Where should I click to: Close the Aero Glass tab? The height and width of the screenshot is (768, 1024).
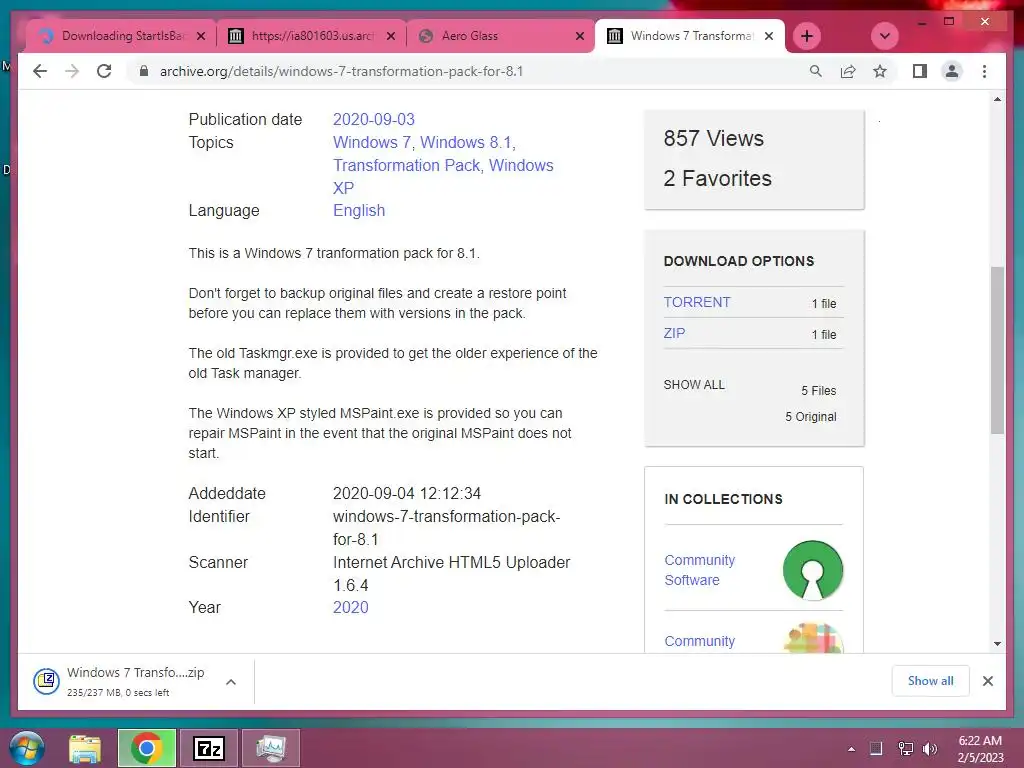[x=580, y=36]
